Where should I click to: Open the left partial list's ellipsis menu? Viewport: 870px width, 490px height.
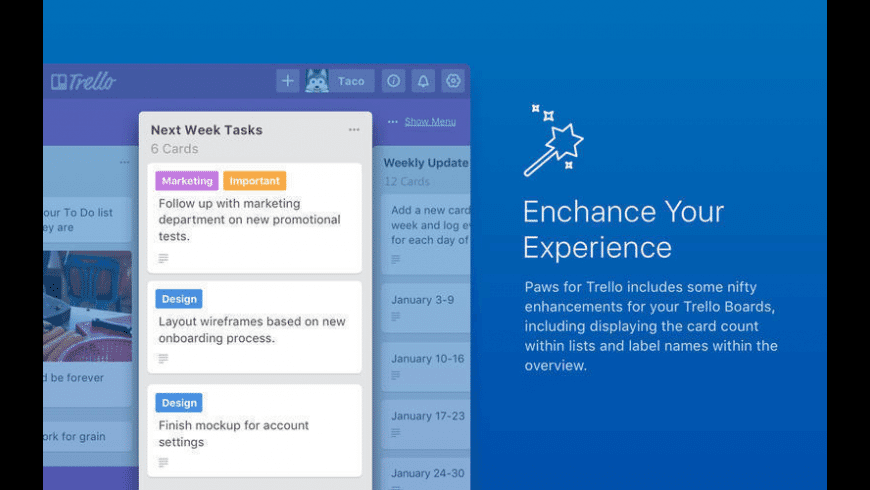[124, 162]
